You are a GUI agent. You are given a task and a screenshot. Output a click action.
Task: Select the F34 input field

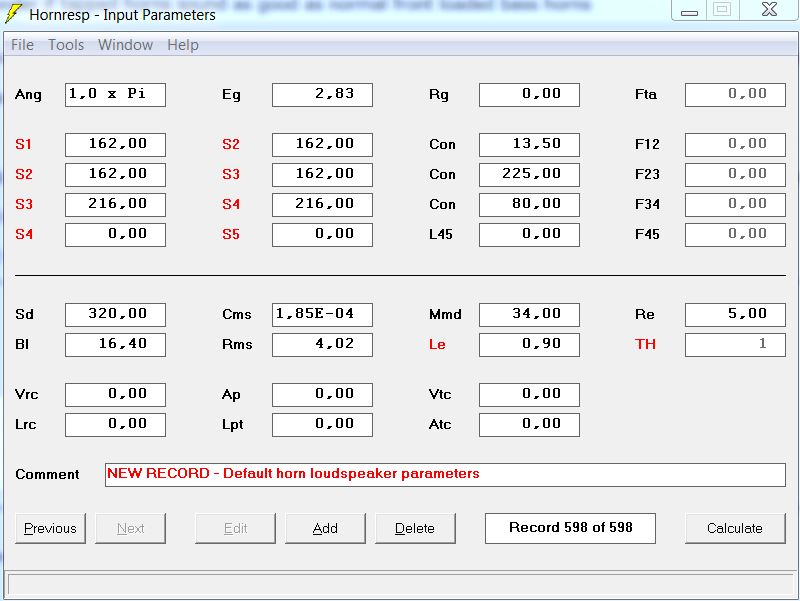(735, 205)
